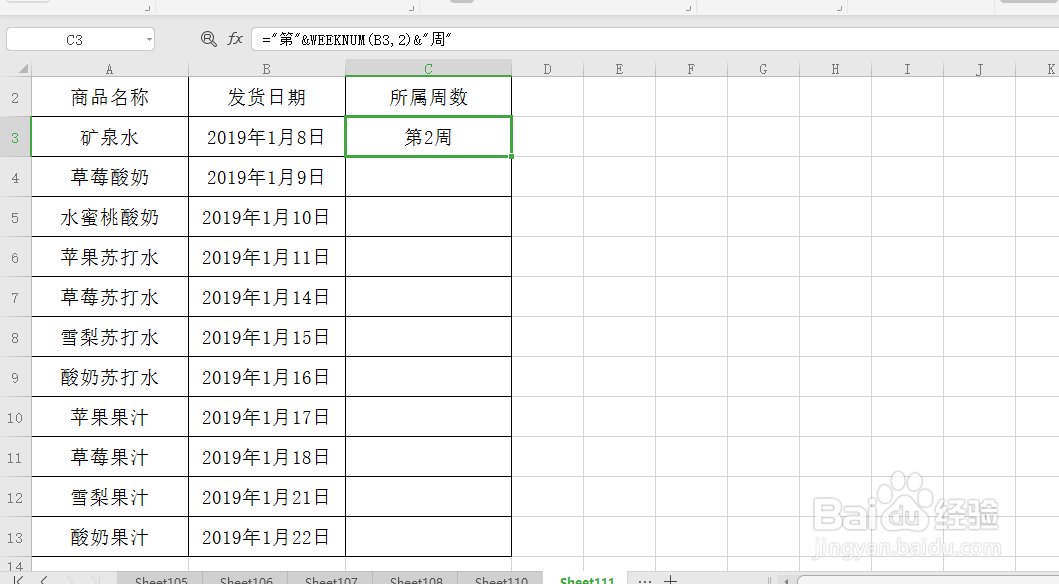Add a new sheet with plus button

click(670, 580)
